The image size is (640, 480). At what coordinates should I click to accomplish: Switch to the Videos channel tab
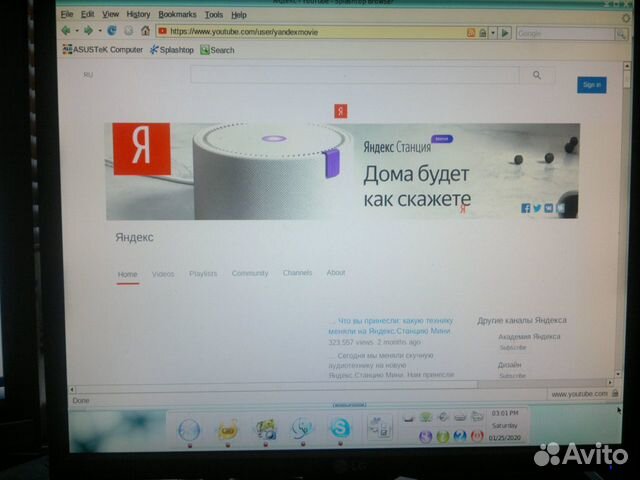coord(163,274)
